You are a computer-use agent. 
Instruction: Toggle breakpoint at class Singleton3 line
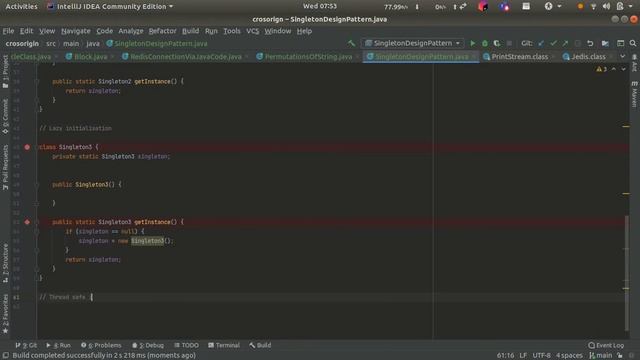click(x=27, y=147)
